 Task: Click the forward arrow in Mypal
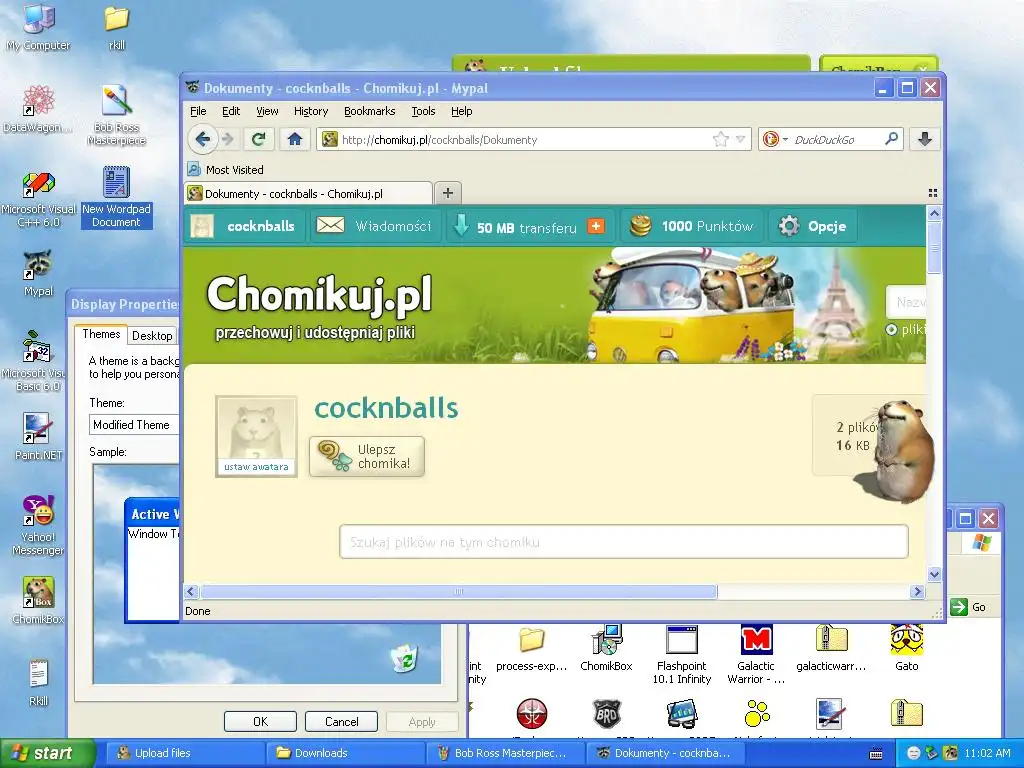click(x=228, y=139)
